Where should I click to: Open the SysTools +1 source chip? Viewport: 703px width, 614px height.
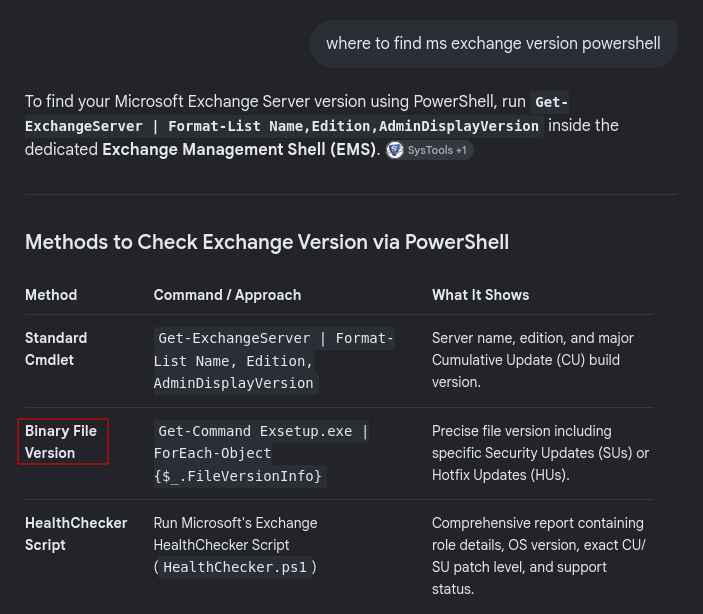[430, 150]
